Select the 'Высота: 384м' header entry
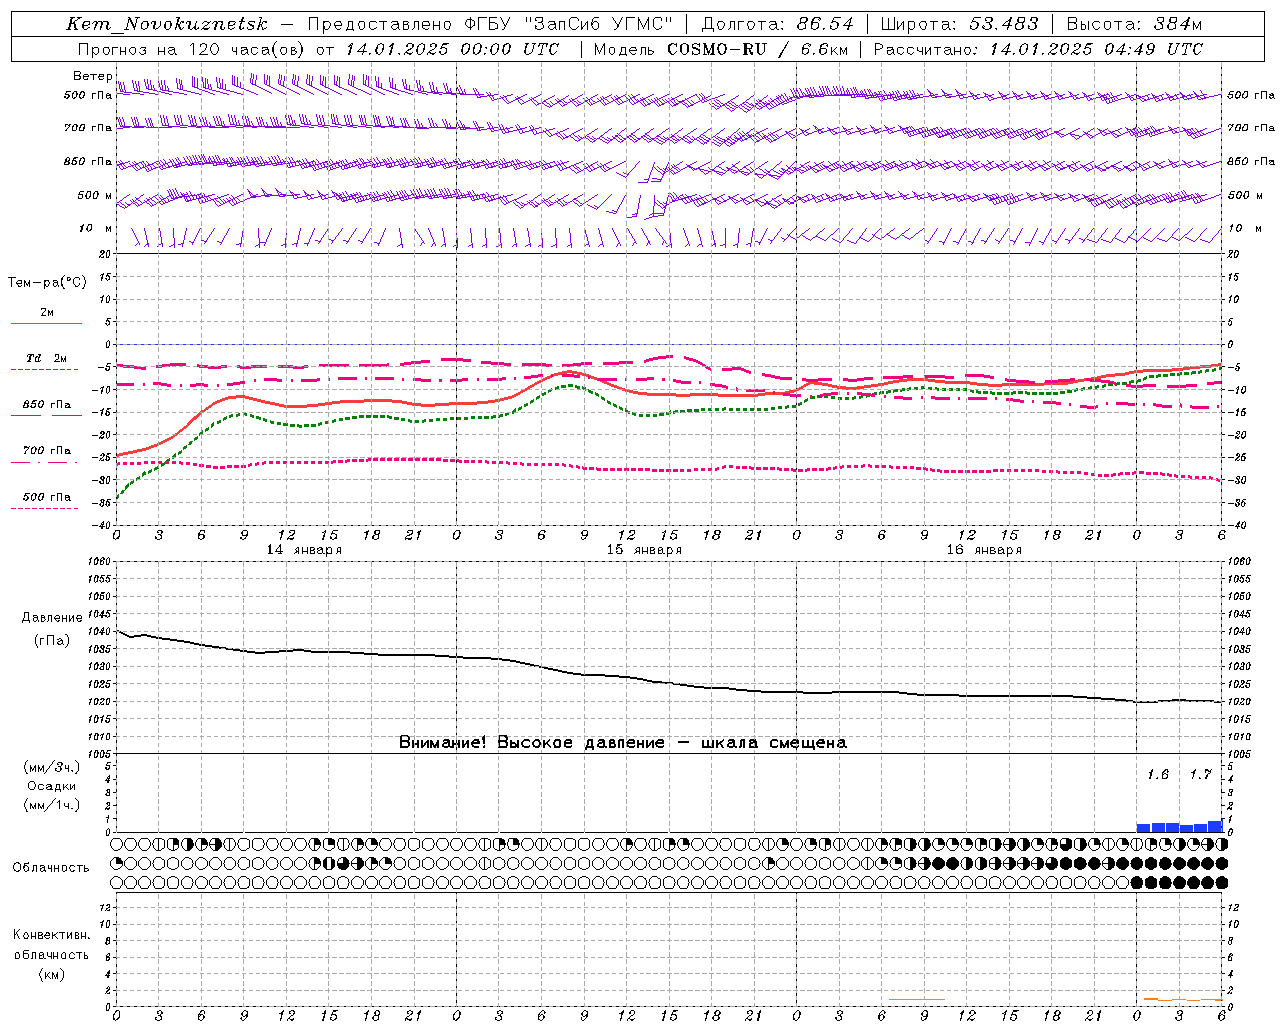The height and width of the screenshot is (1024, 1280). (x=1134, y=24)
